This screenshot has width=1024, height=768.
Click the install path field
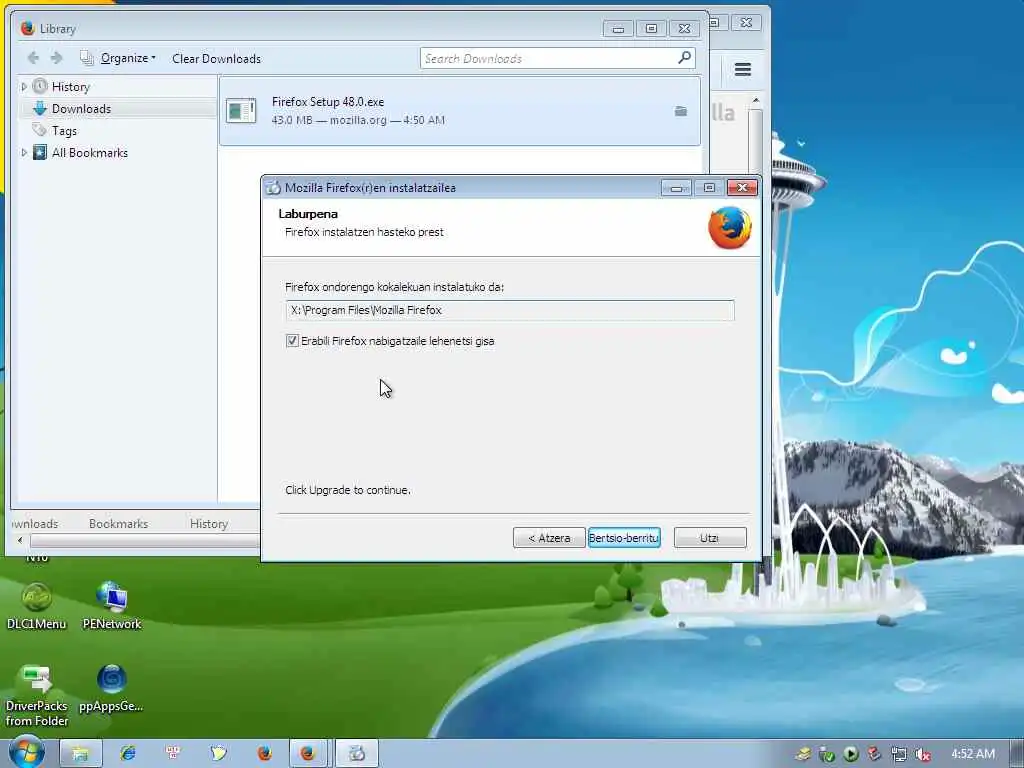[509, 310]
